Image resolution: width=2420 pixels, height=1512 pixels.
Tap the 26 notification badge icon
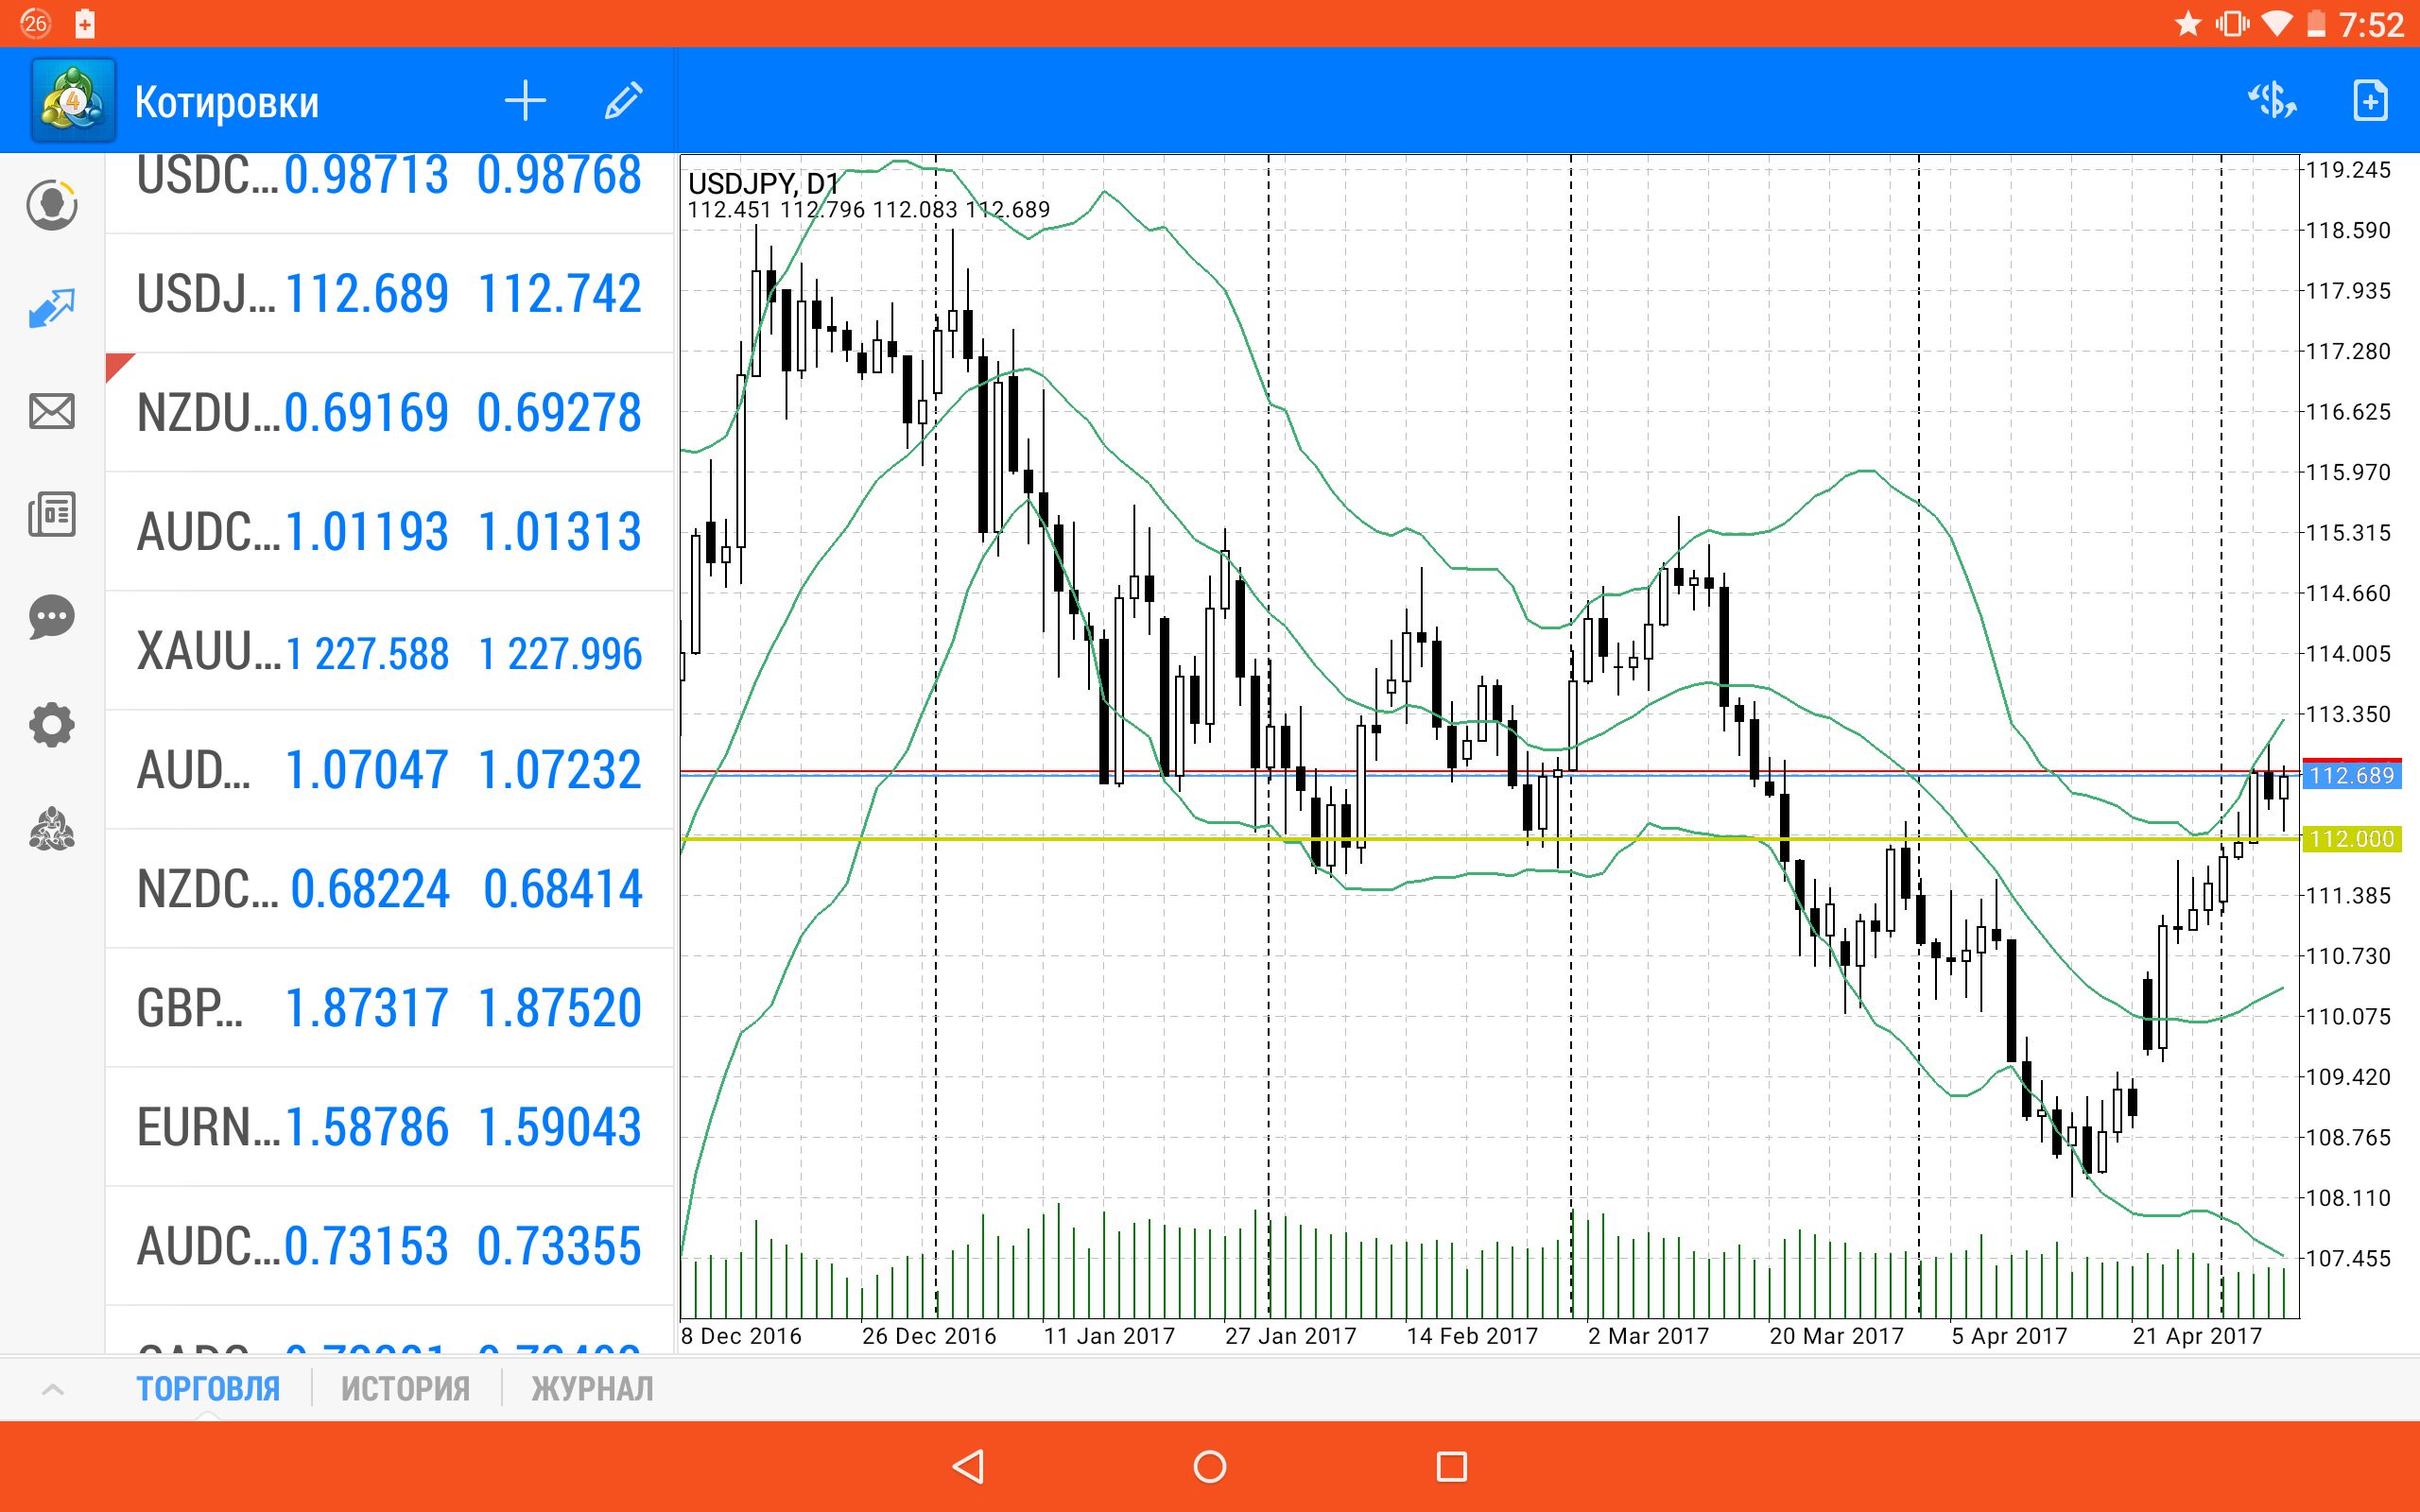(35, 23)
